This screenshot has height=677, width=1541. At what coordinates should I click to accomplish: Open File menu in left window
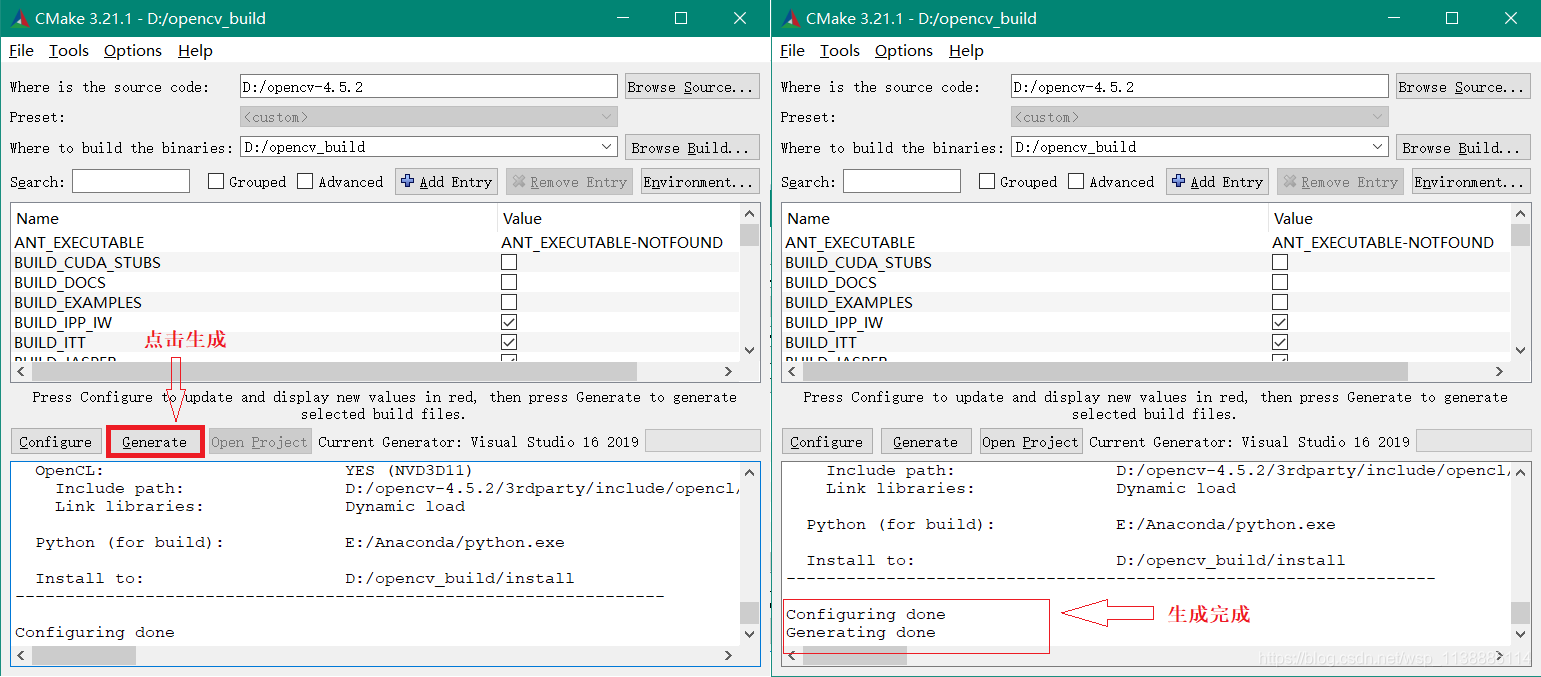point(21,51)
